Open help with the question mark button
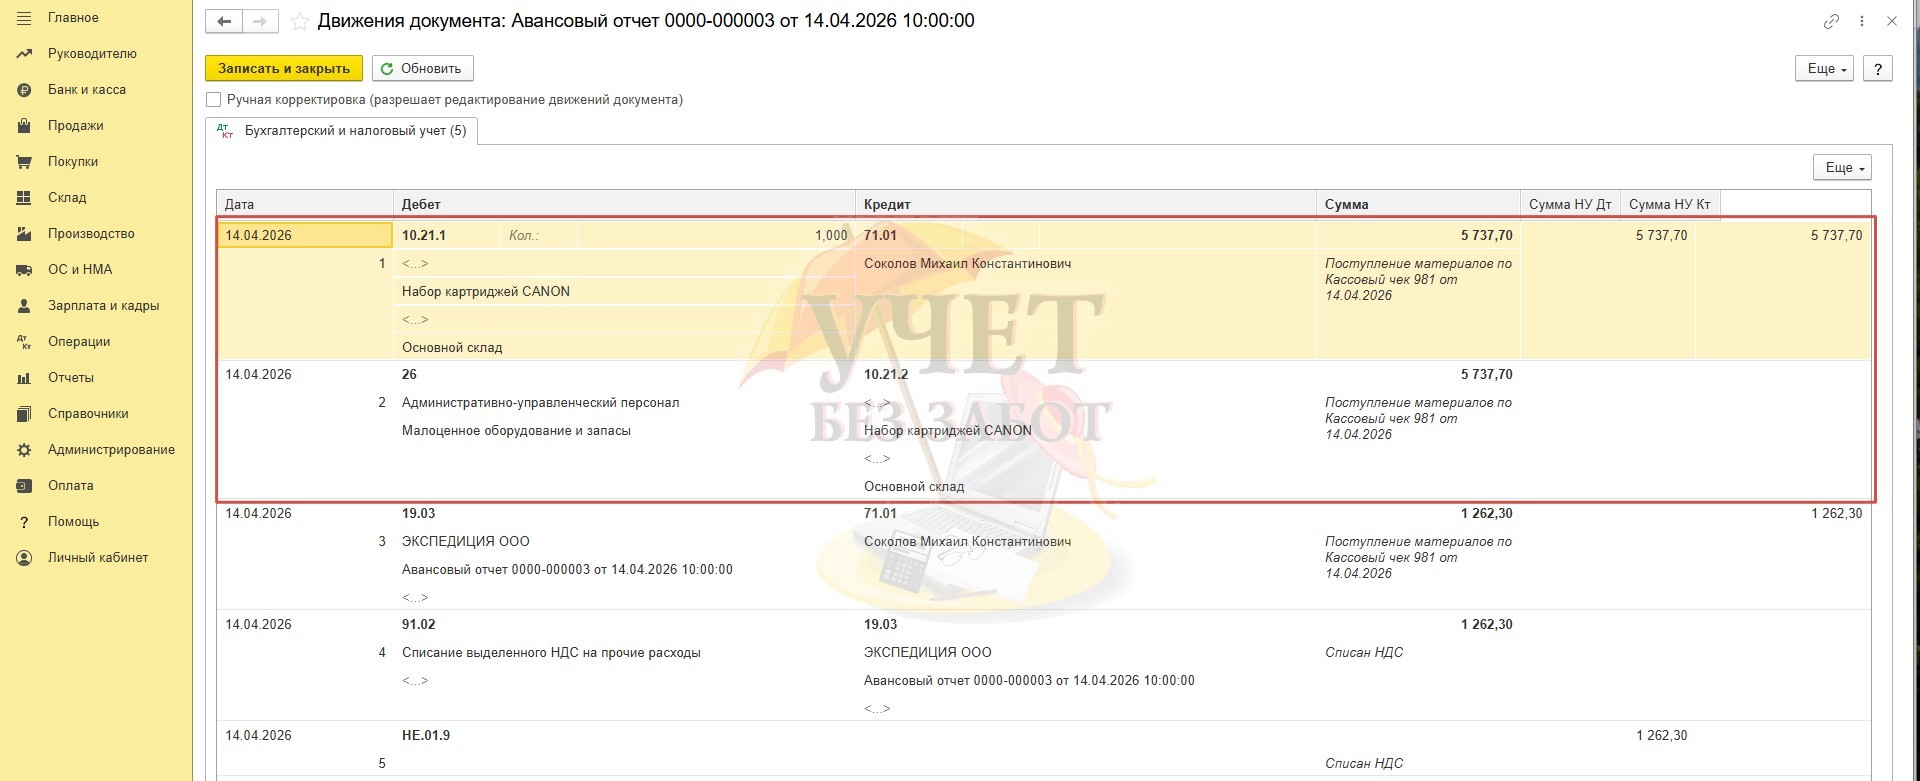The image size is (1920, 781). pos(1878,69)
